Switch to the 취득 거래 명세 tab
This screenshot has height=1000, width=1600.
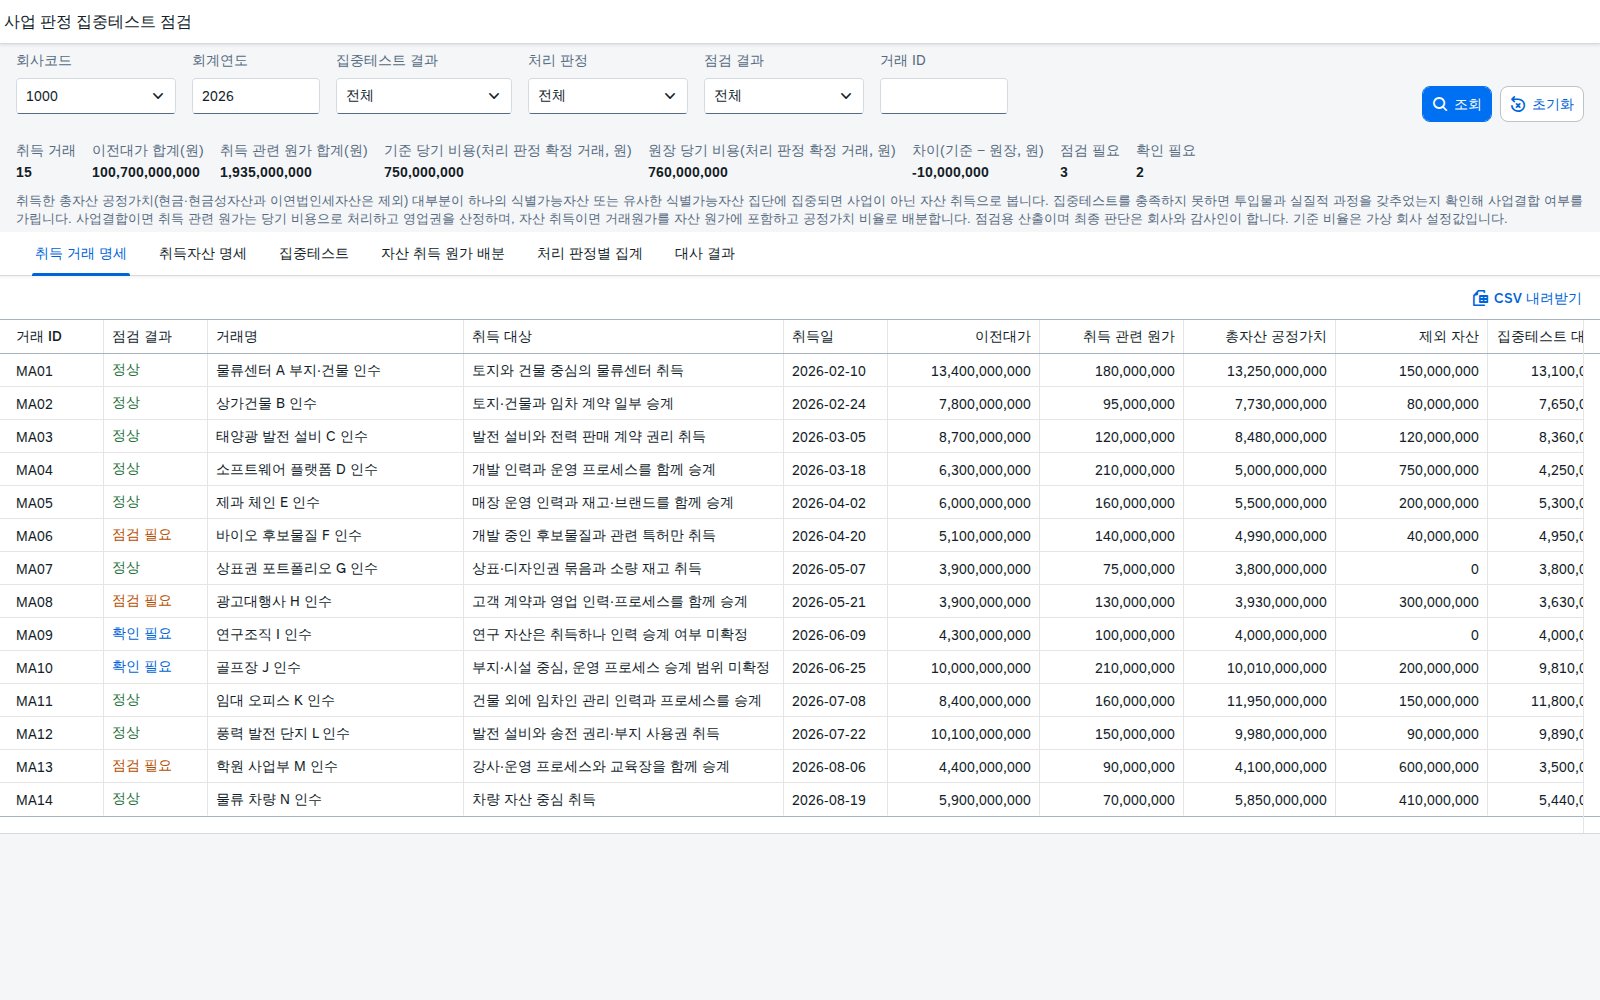(x=81, y=254)
